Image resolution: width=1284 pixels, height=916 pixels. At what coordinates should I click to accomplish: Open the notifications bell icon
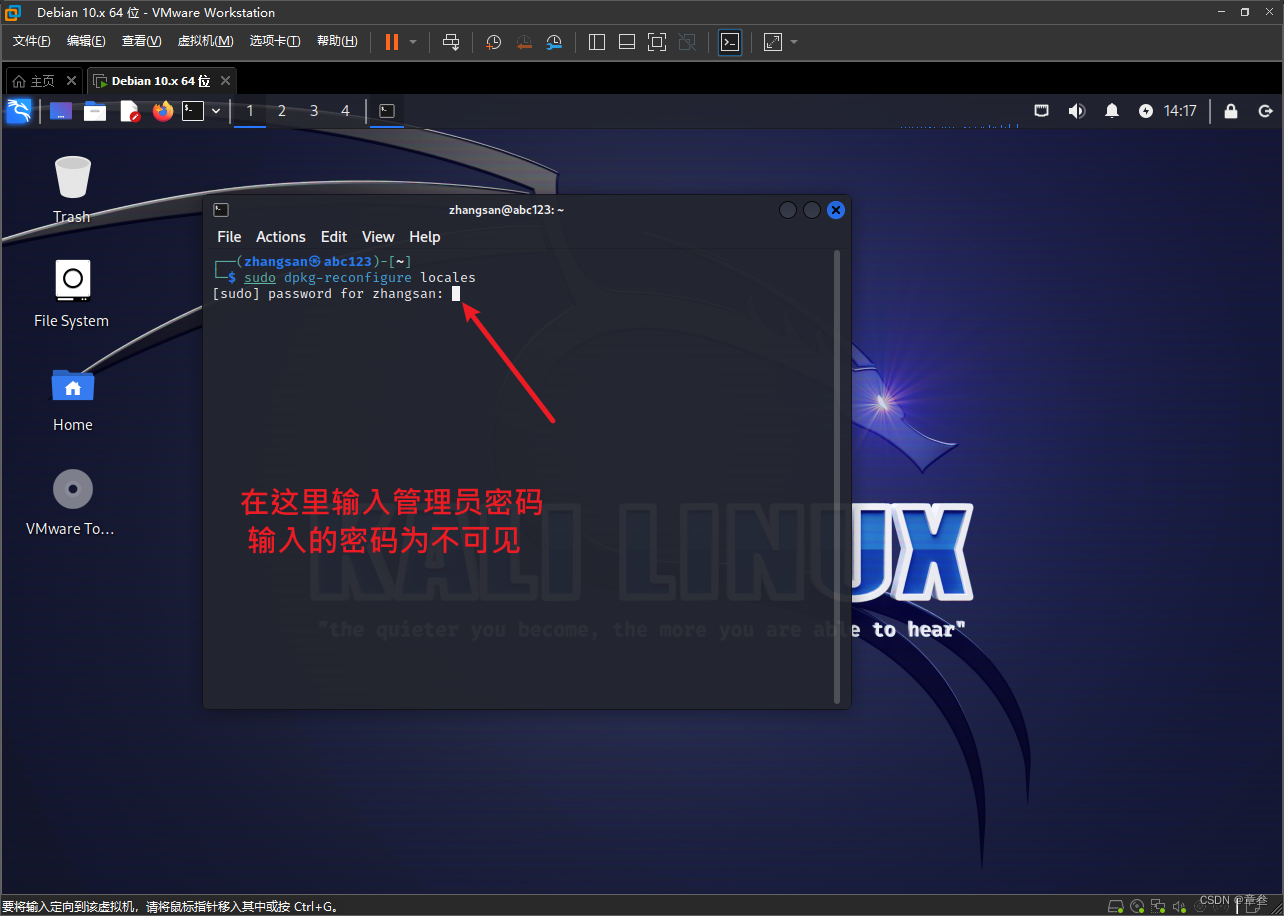tap(1111, 111)
